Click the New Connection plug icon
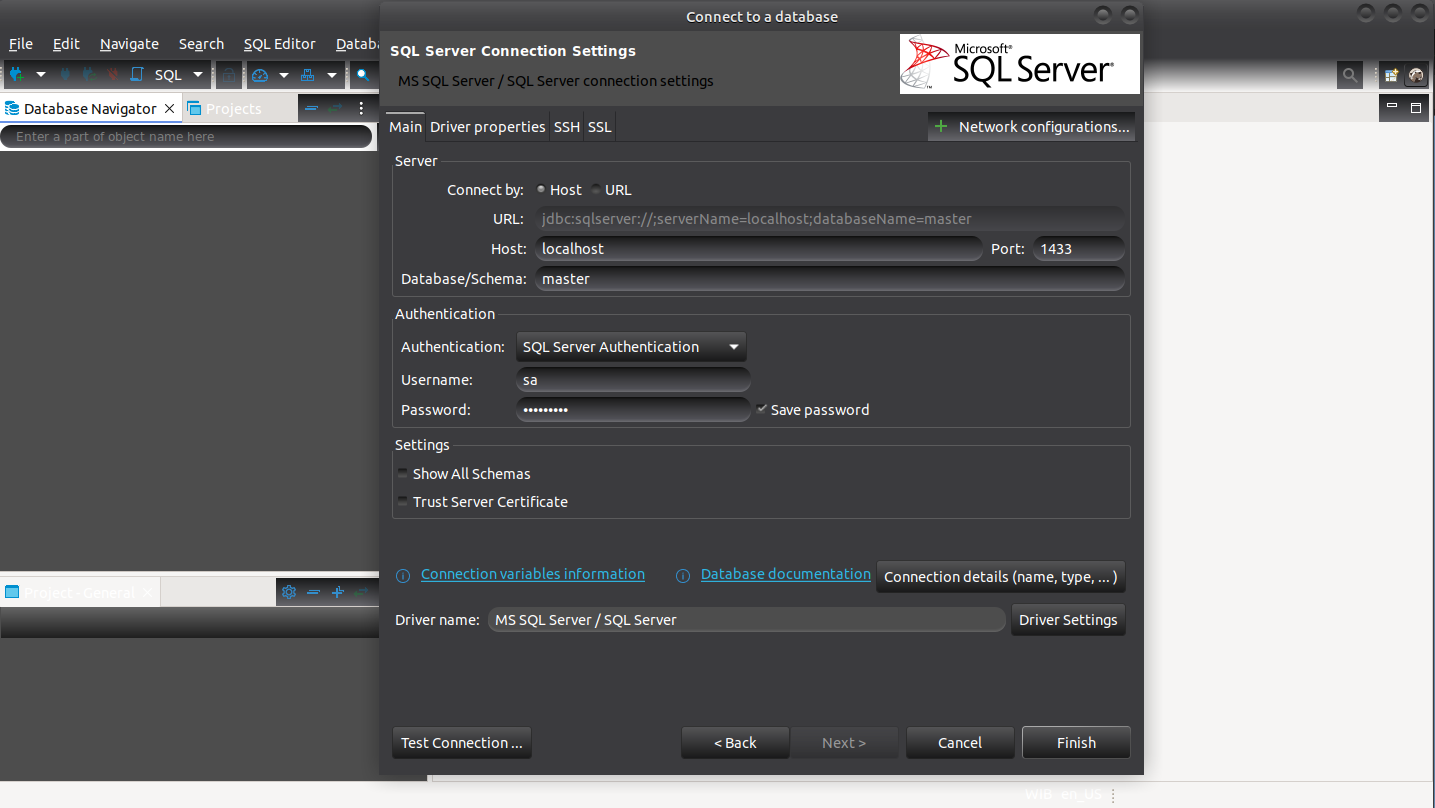The image size is (1435, 808). (17, 75)
